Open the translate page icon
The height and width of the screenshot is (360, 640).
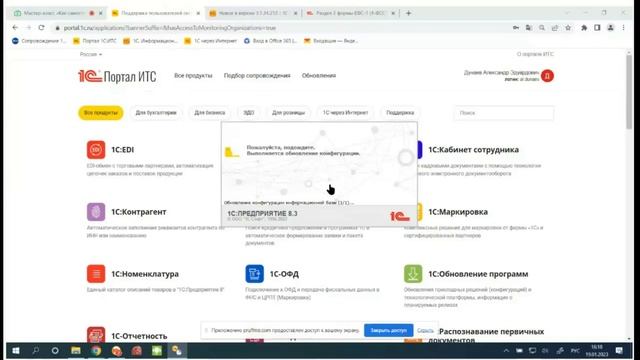pos(529,28)
